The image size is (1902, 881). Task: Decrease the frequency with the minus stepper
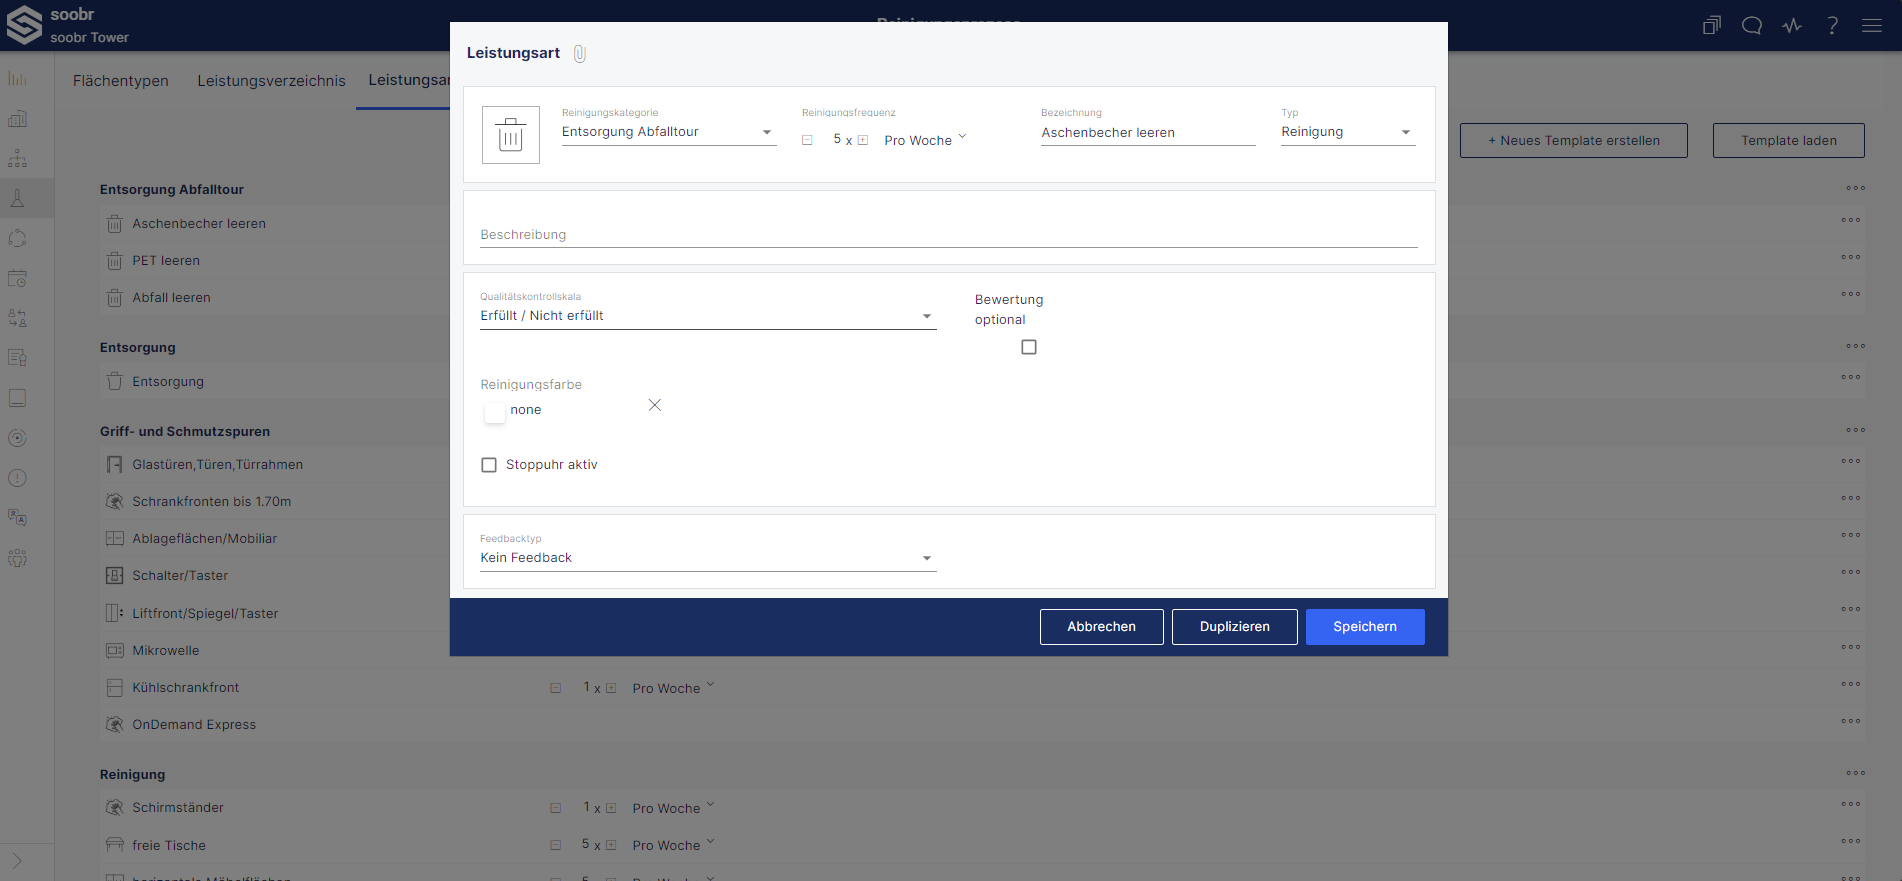point(807,141)
